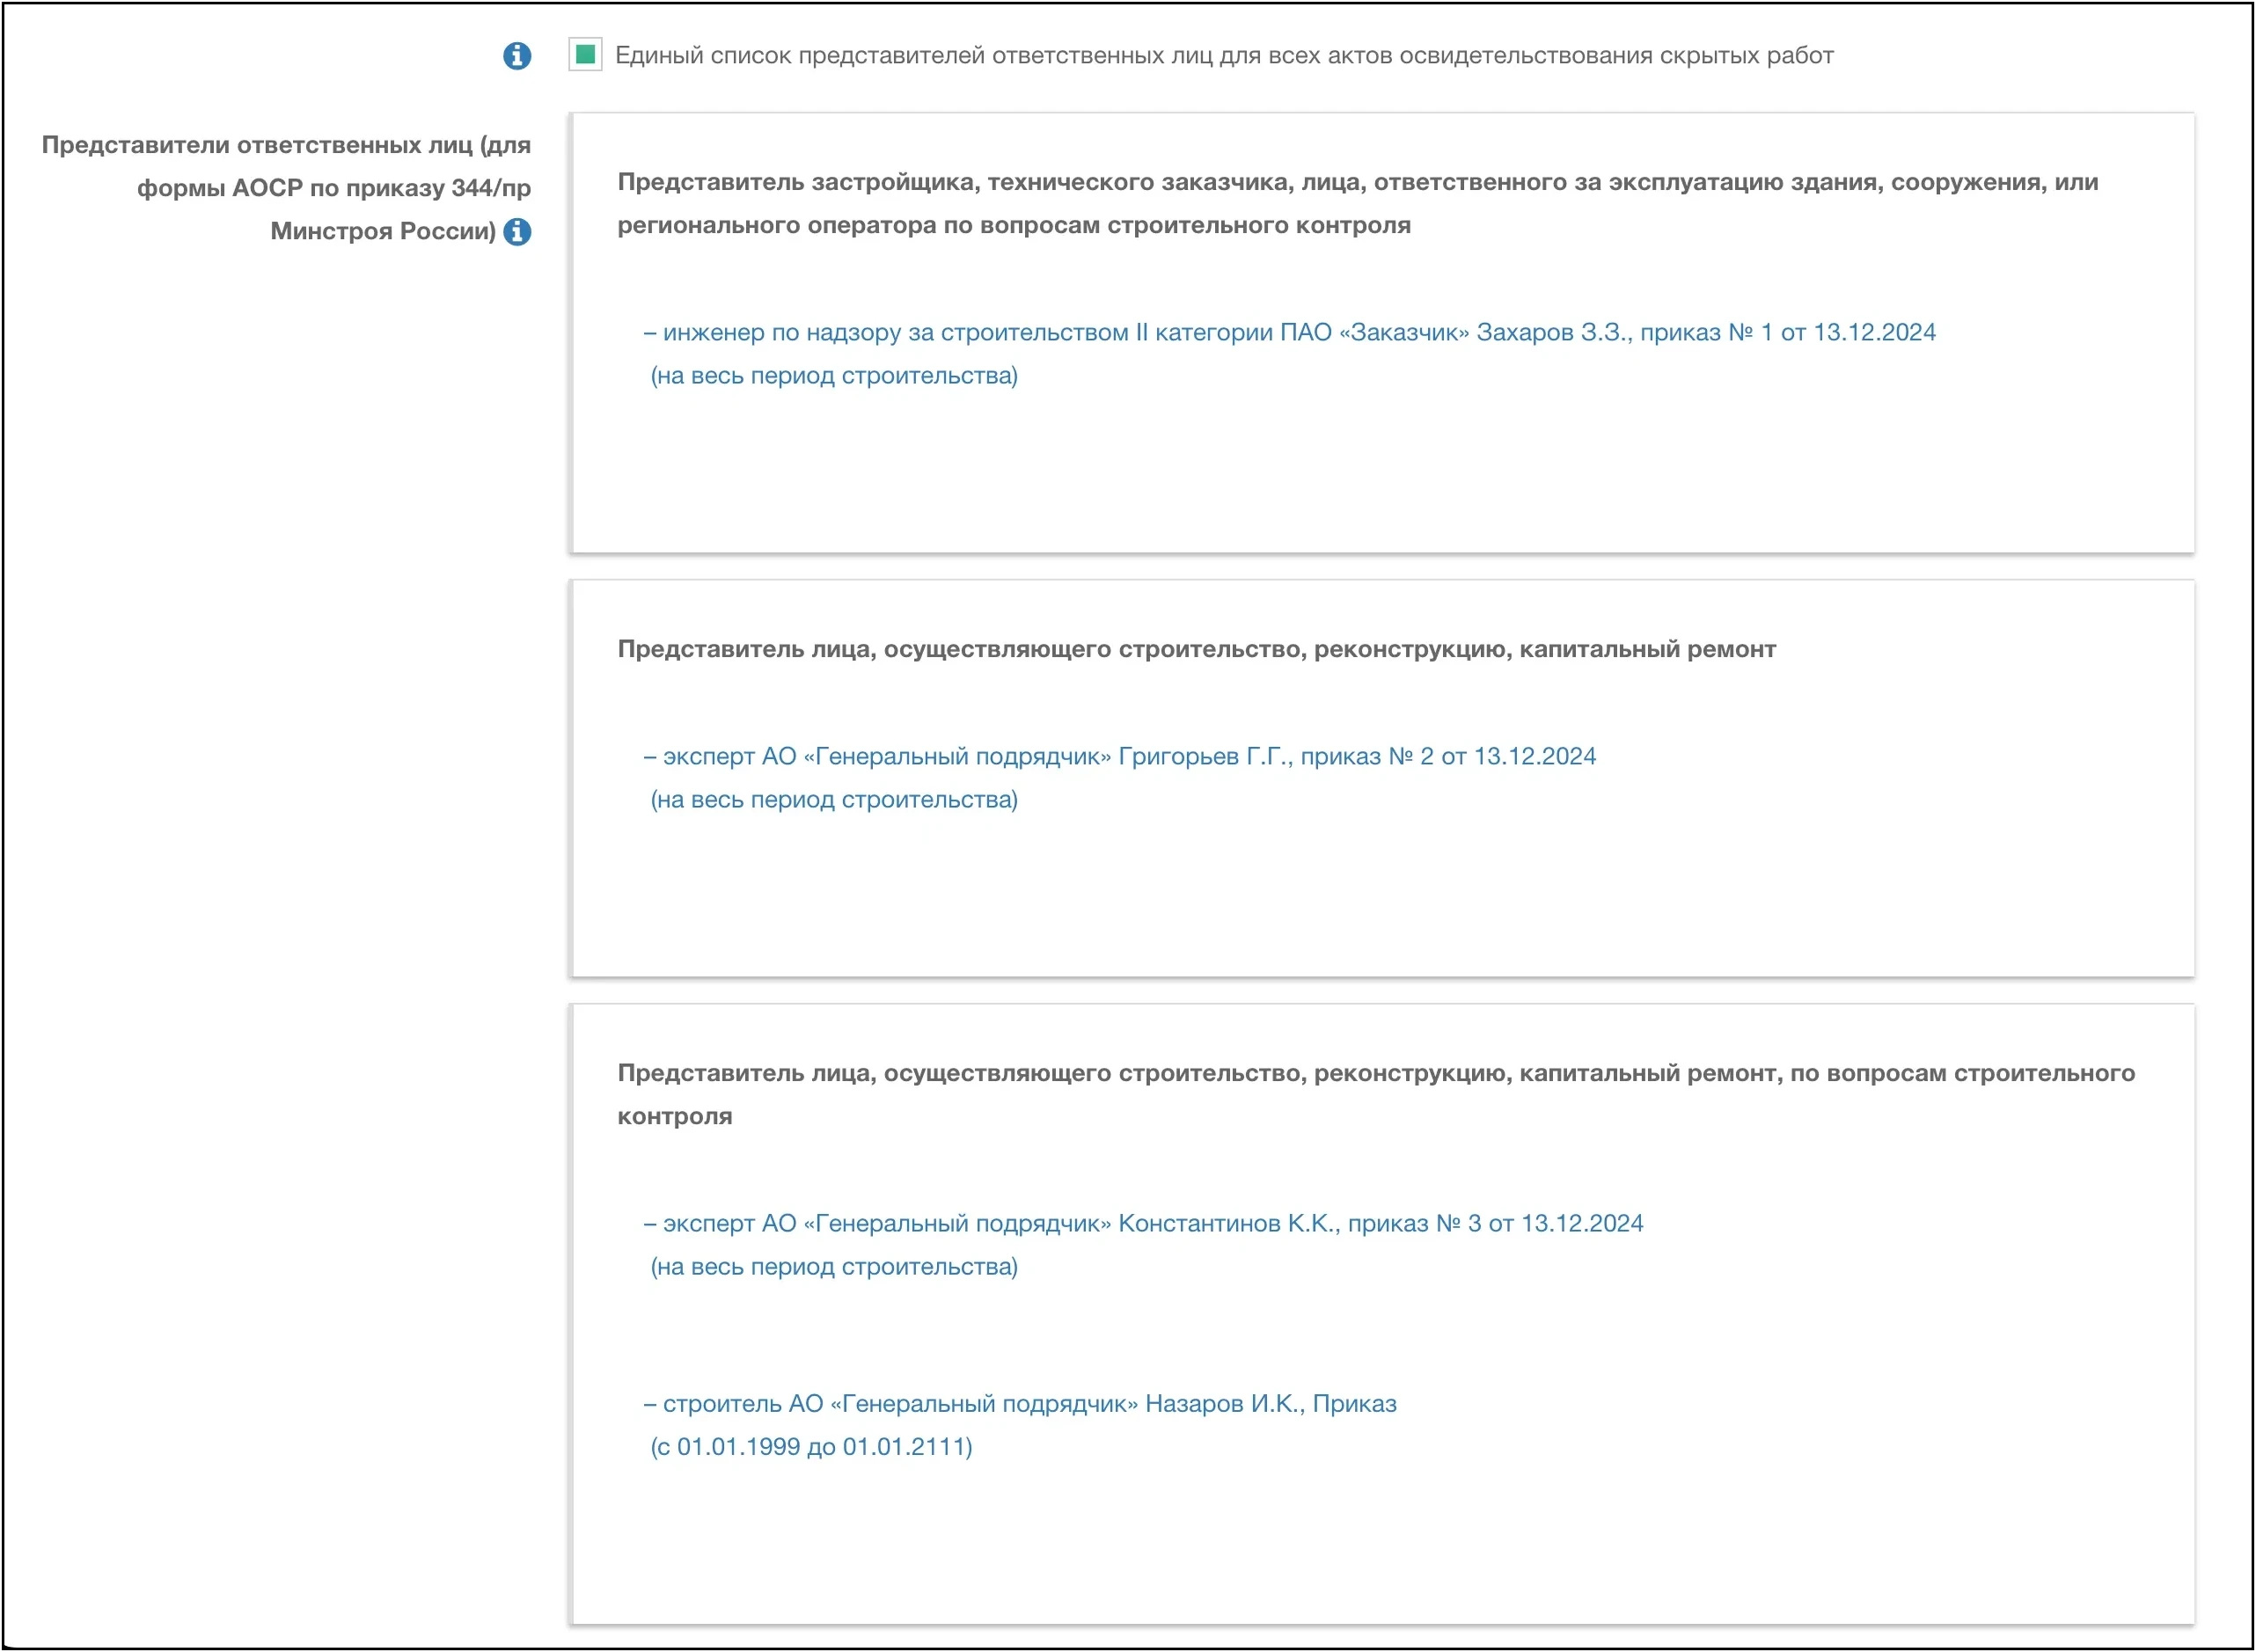Click "приказ № 1 от 13.12.2024" text
Screen dimensions: 2256x1652
coord(1787,333)
